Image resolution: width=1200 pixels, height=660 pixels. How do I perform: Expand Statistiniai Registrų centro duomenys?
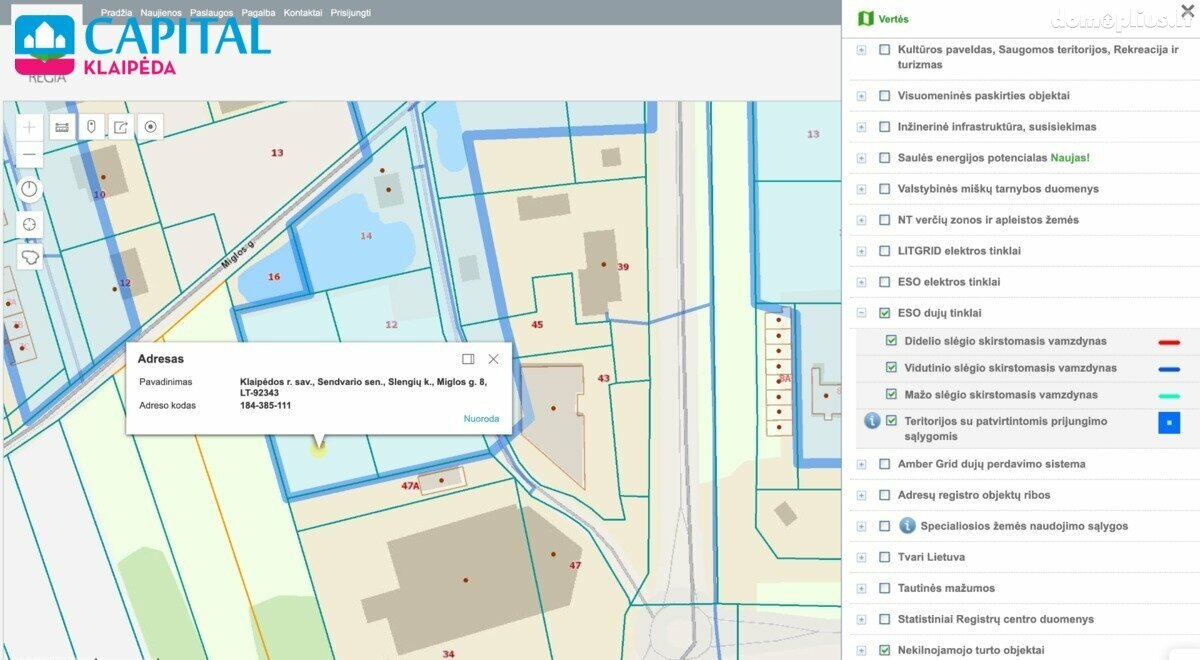(861, 619)
